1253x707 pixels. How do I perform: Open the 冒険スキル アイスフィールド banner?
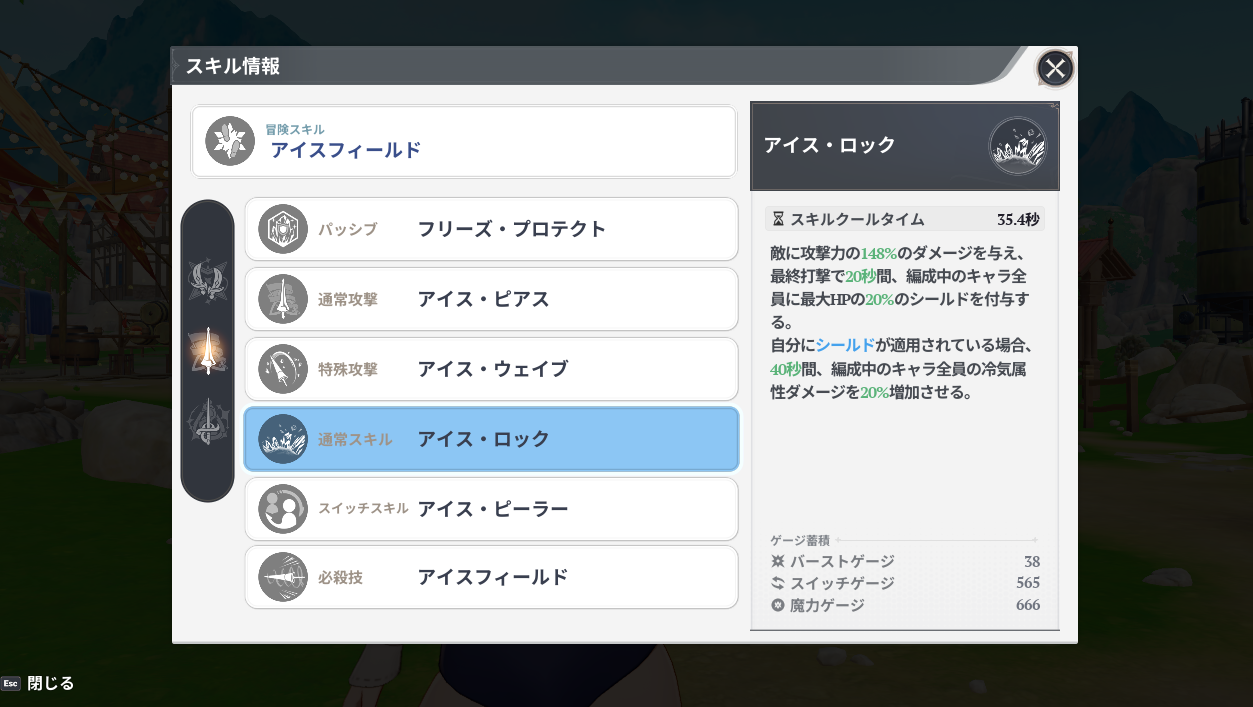click(x=464, y=142)
